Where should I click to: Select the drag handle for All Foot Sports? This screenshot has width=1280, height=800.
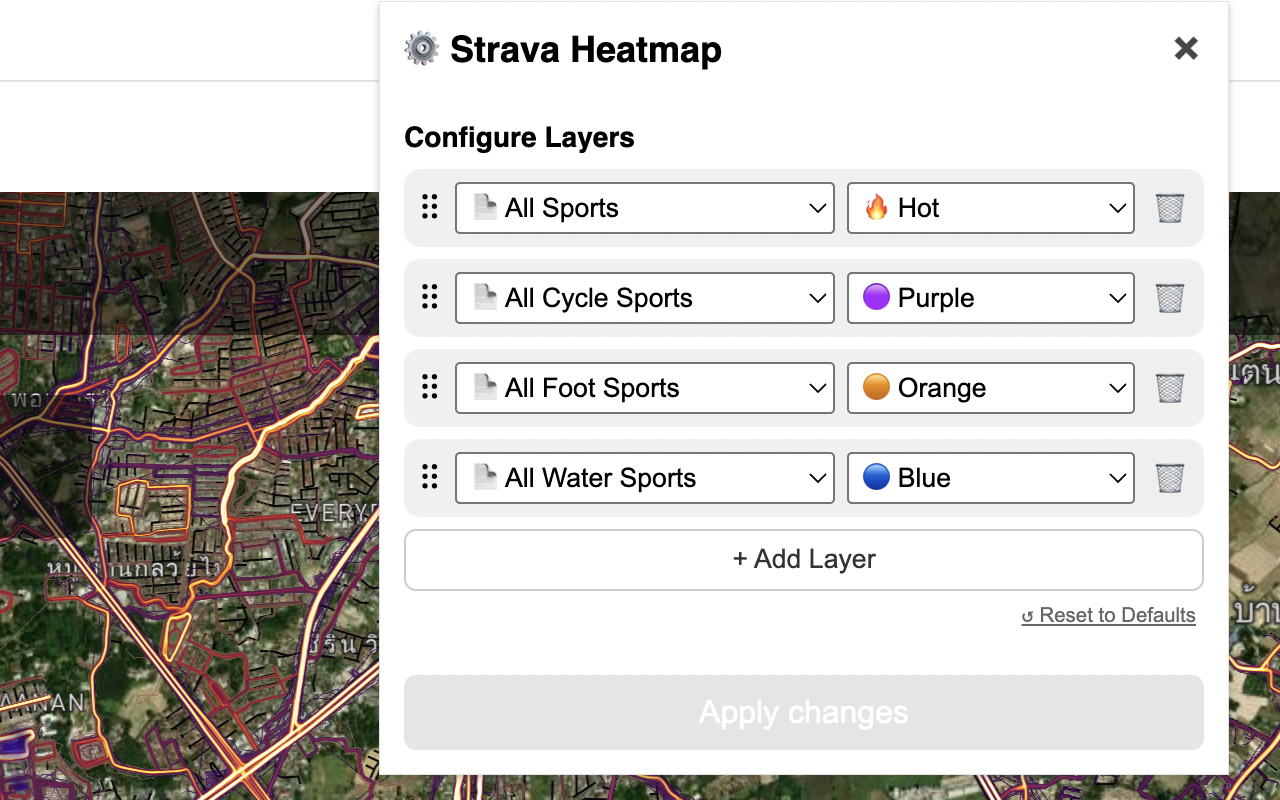coord(430,387)
